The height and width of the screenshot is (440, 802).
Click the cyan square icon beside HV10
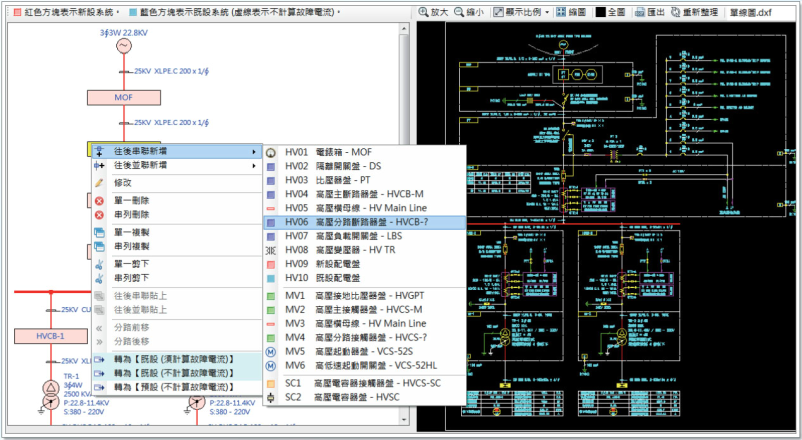[x=271, y=278]
